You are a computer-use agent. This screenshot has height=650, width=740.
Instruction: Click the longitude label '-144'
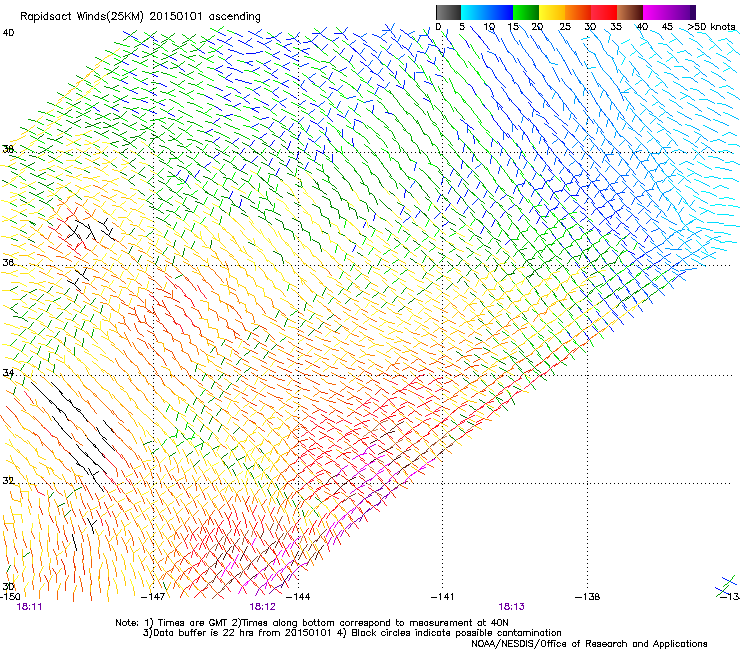pos(298,597)
